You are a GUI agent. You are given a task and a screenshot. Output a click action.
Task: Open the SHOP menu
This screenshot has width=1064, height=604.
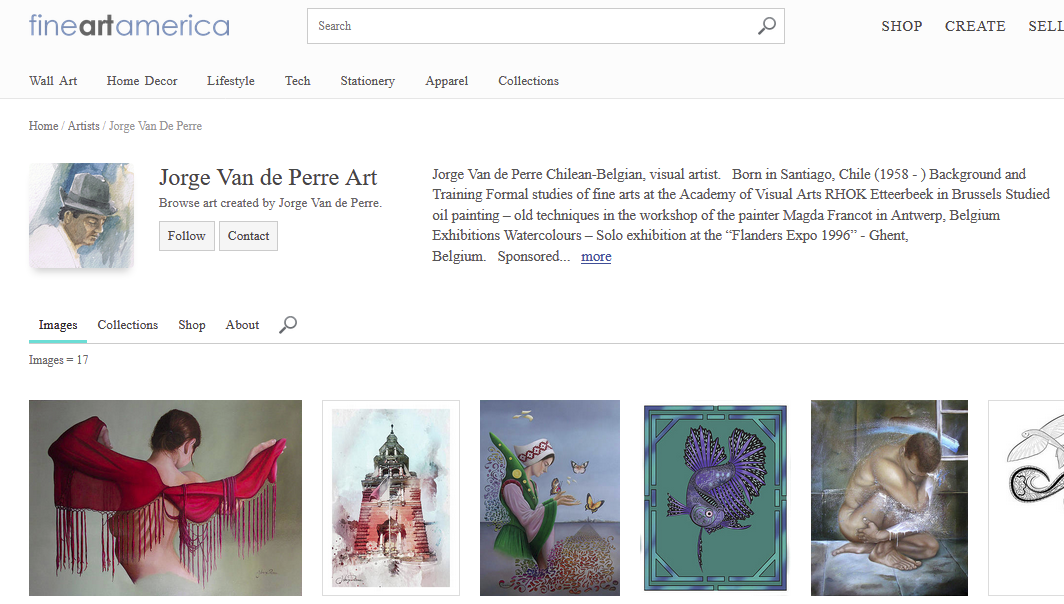pyautogui.click(x=901, y=26)
